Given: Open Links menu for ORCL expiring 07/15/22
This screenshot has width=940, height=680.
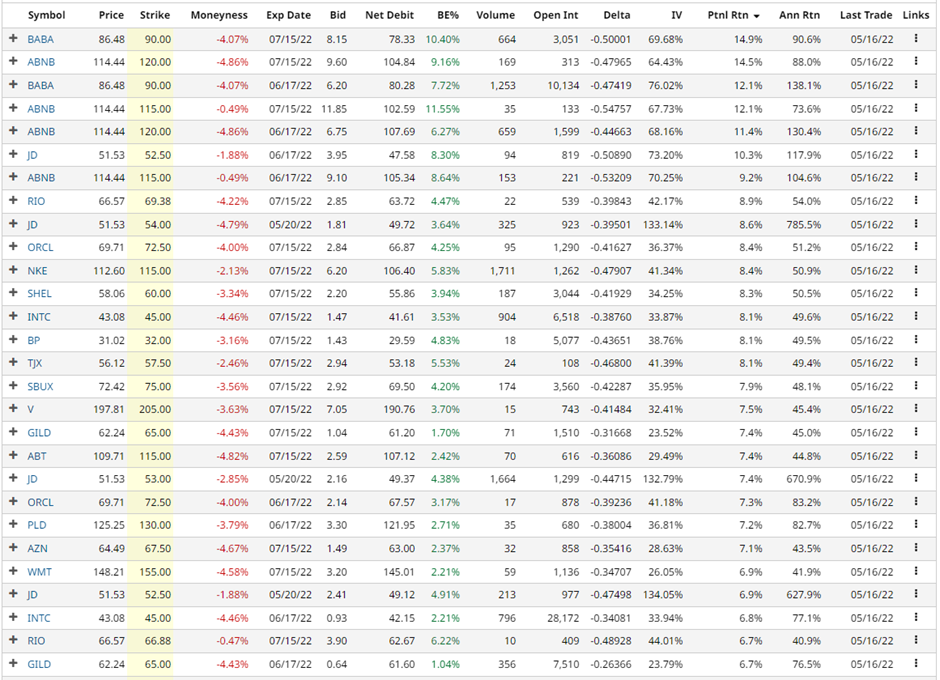Looking at the screenshot, I should tap(915, 246).
